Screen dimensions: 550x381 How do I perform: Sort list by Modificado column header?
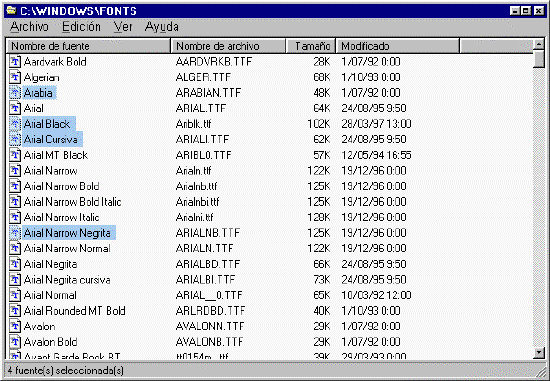397,46
